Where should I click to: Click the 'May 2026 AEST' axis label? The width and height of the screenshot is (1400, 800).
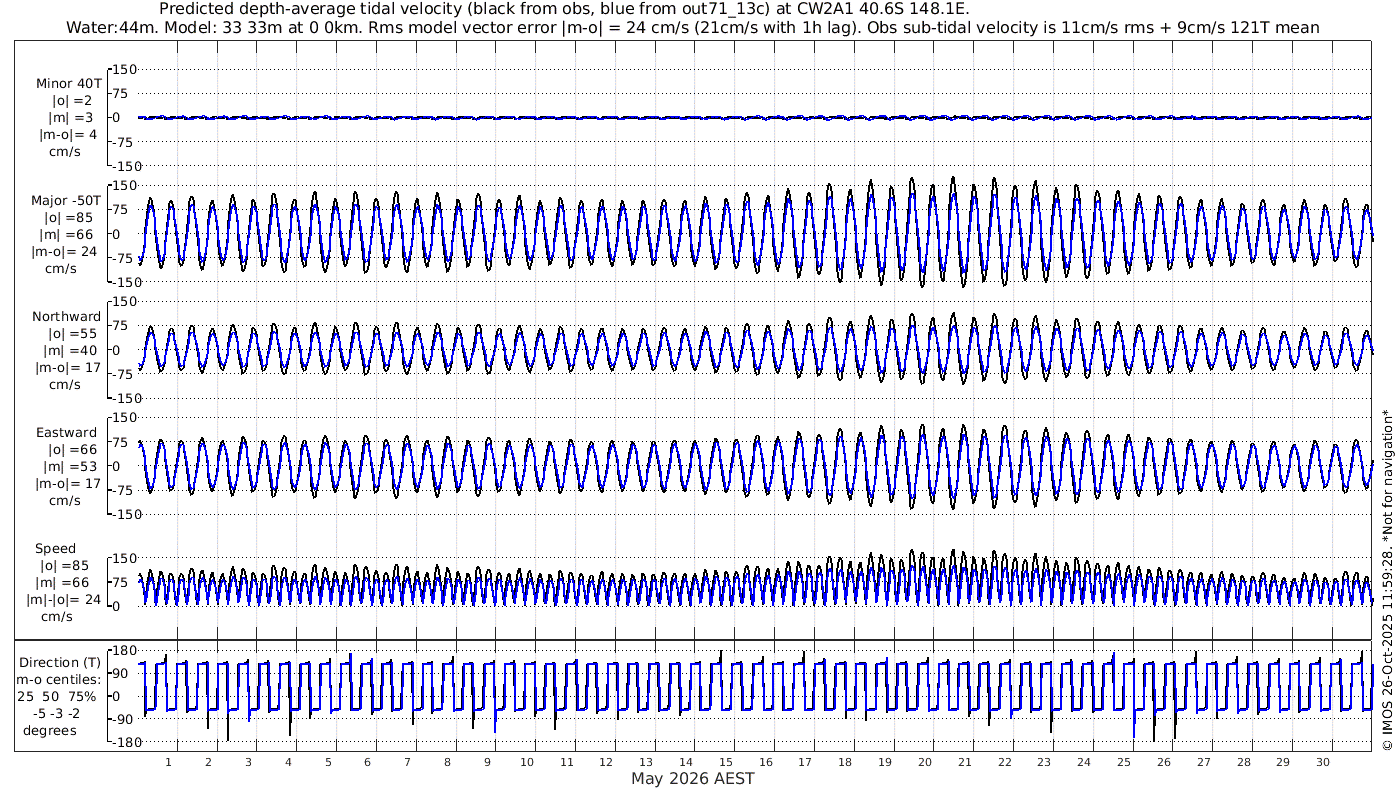[x=692, y=779]
